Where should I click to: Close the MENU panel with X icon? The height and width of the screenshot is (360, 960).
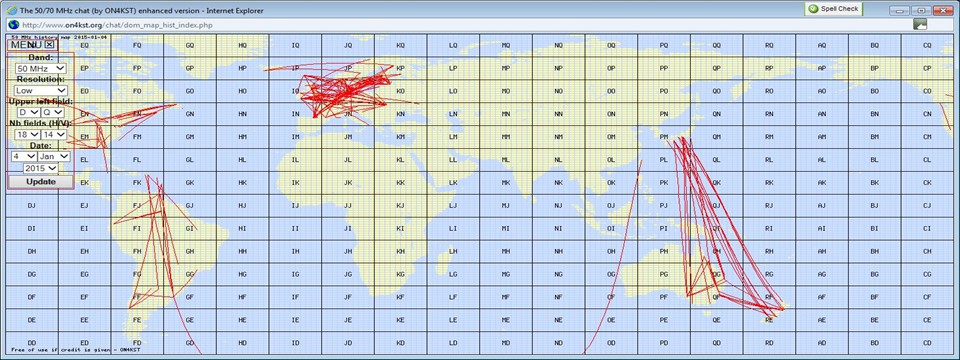click(x=50, y=44)
